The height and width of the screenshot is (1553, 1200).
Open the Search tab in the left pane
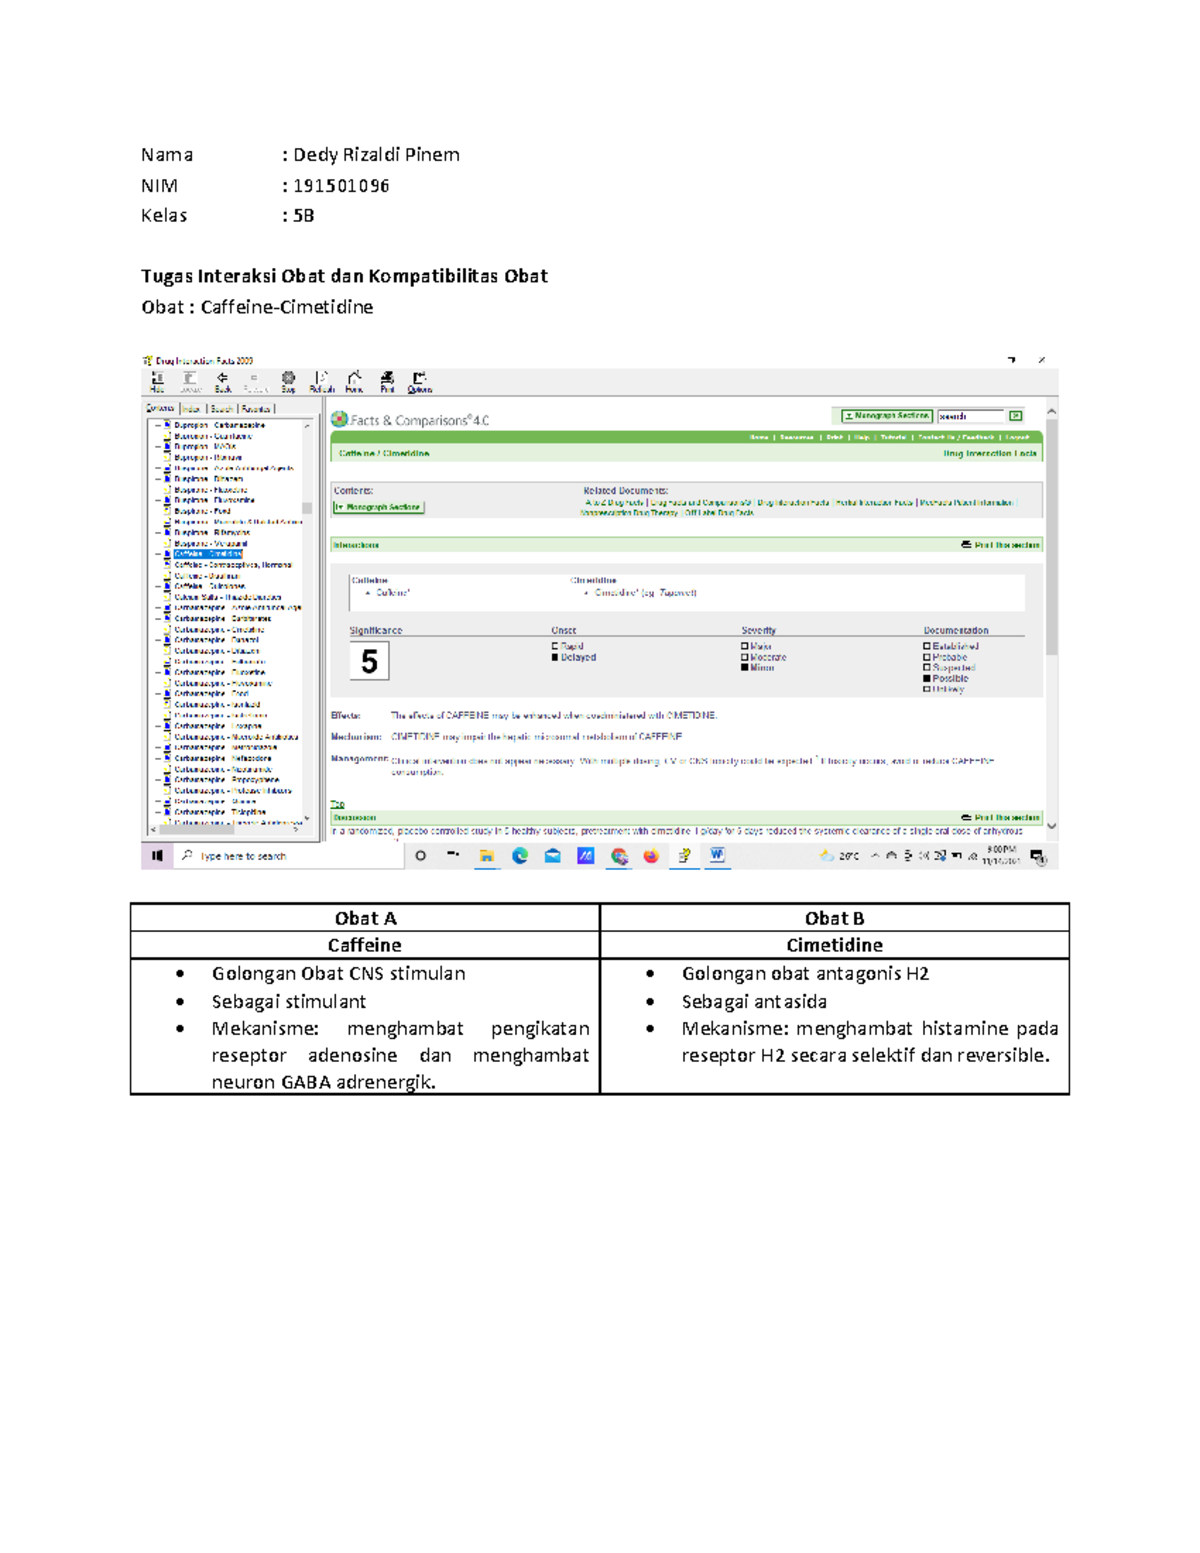222,408
